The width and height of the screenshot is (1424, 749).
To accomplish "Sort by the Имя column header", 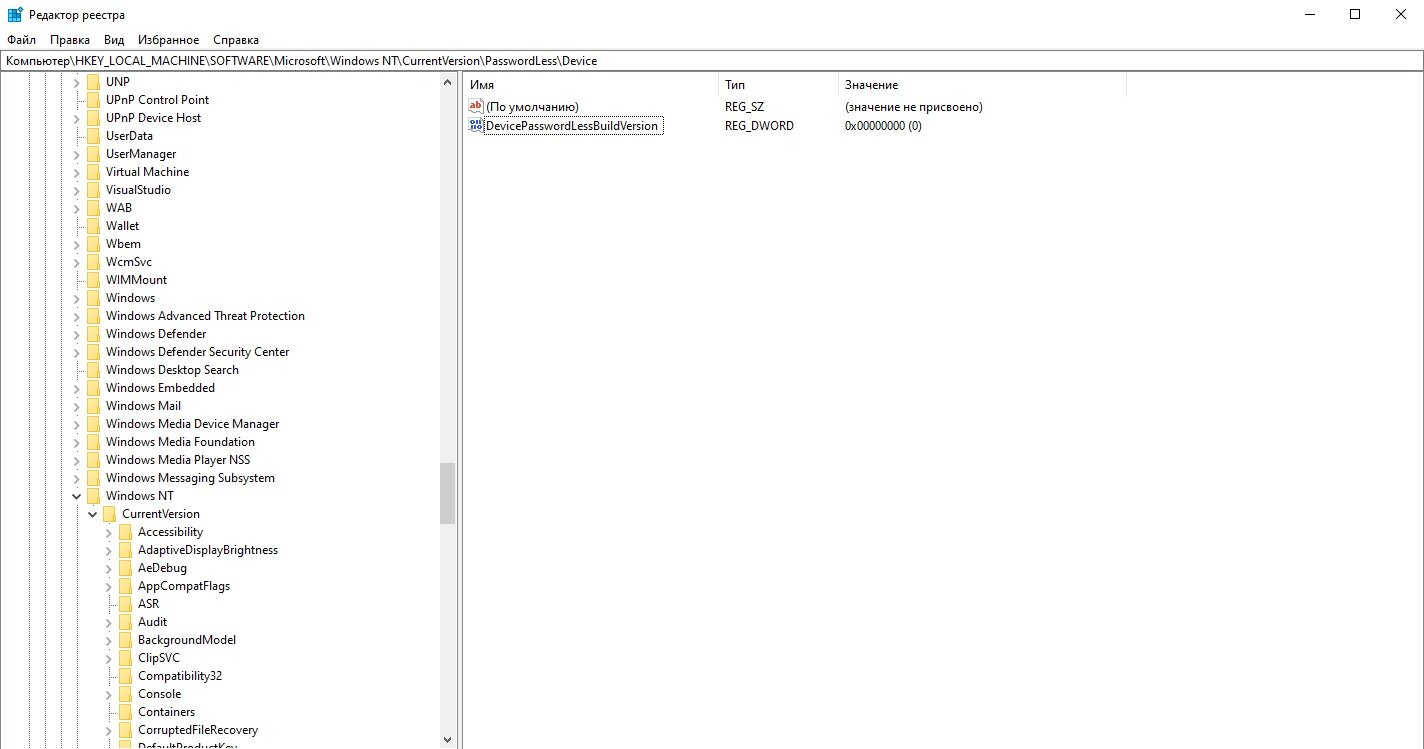I will pyautogui.click(x=591, y=85).
